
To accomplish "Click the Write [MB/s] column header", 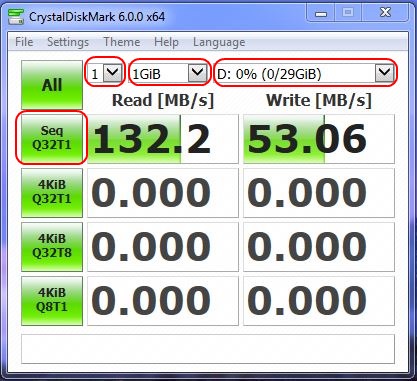I will coord(319,101).
